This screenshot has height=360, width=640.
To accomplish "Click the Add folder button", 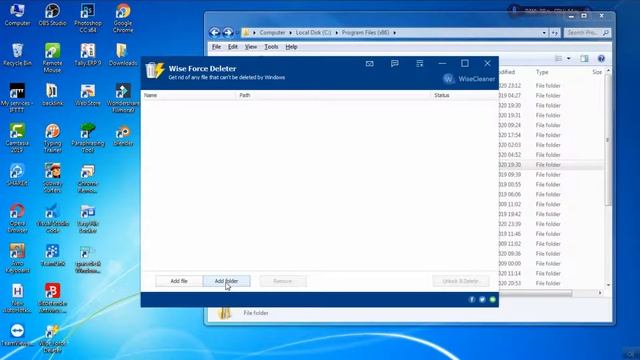I will click(x=227, y=281).
